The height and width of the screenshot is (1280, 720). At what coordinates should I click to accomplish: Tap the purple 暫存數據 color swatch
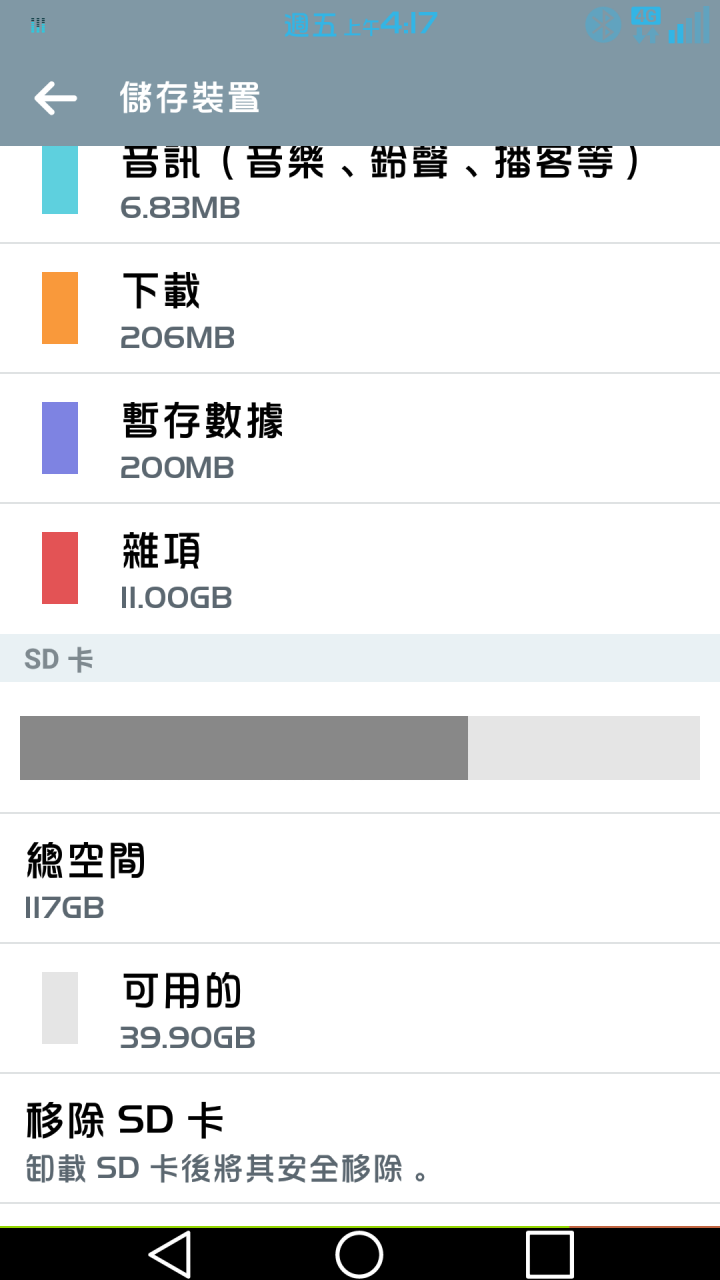click(60, 438)
